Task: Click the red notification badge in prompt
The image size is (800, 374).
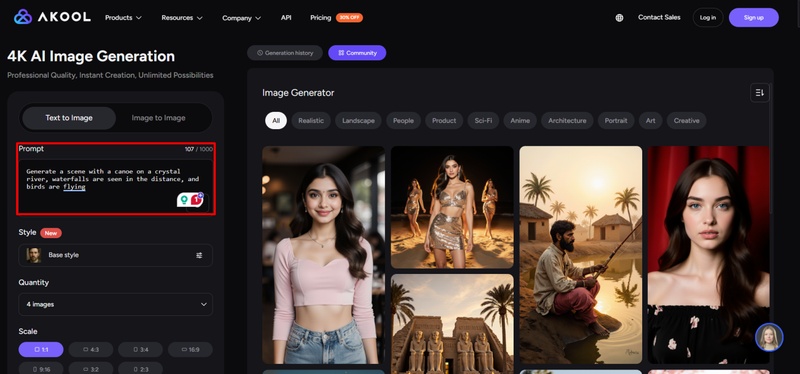Action: click(196, 200)
